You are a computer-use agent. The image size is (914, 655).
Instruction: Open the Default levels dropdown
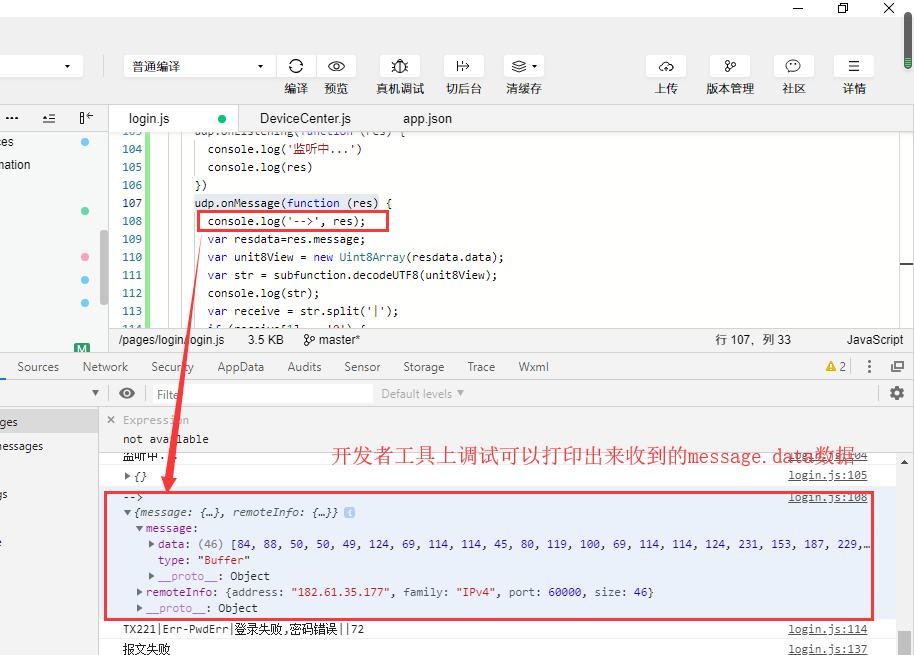click(x=422, y=394)
